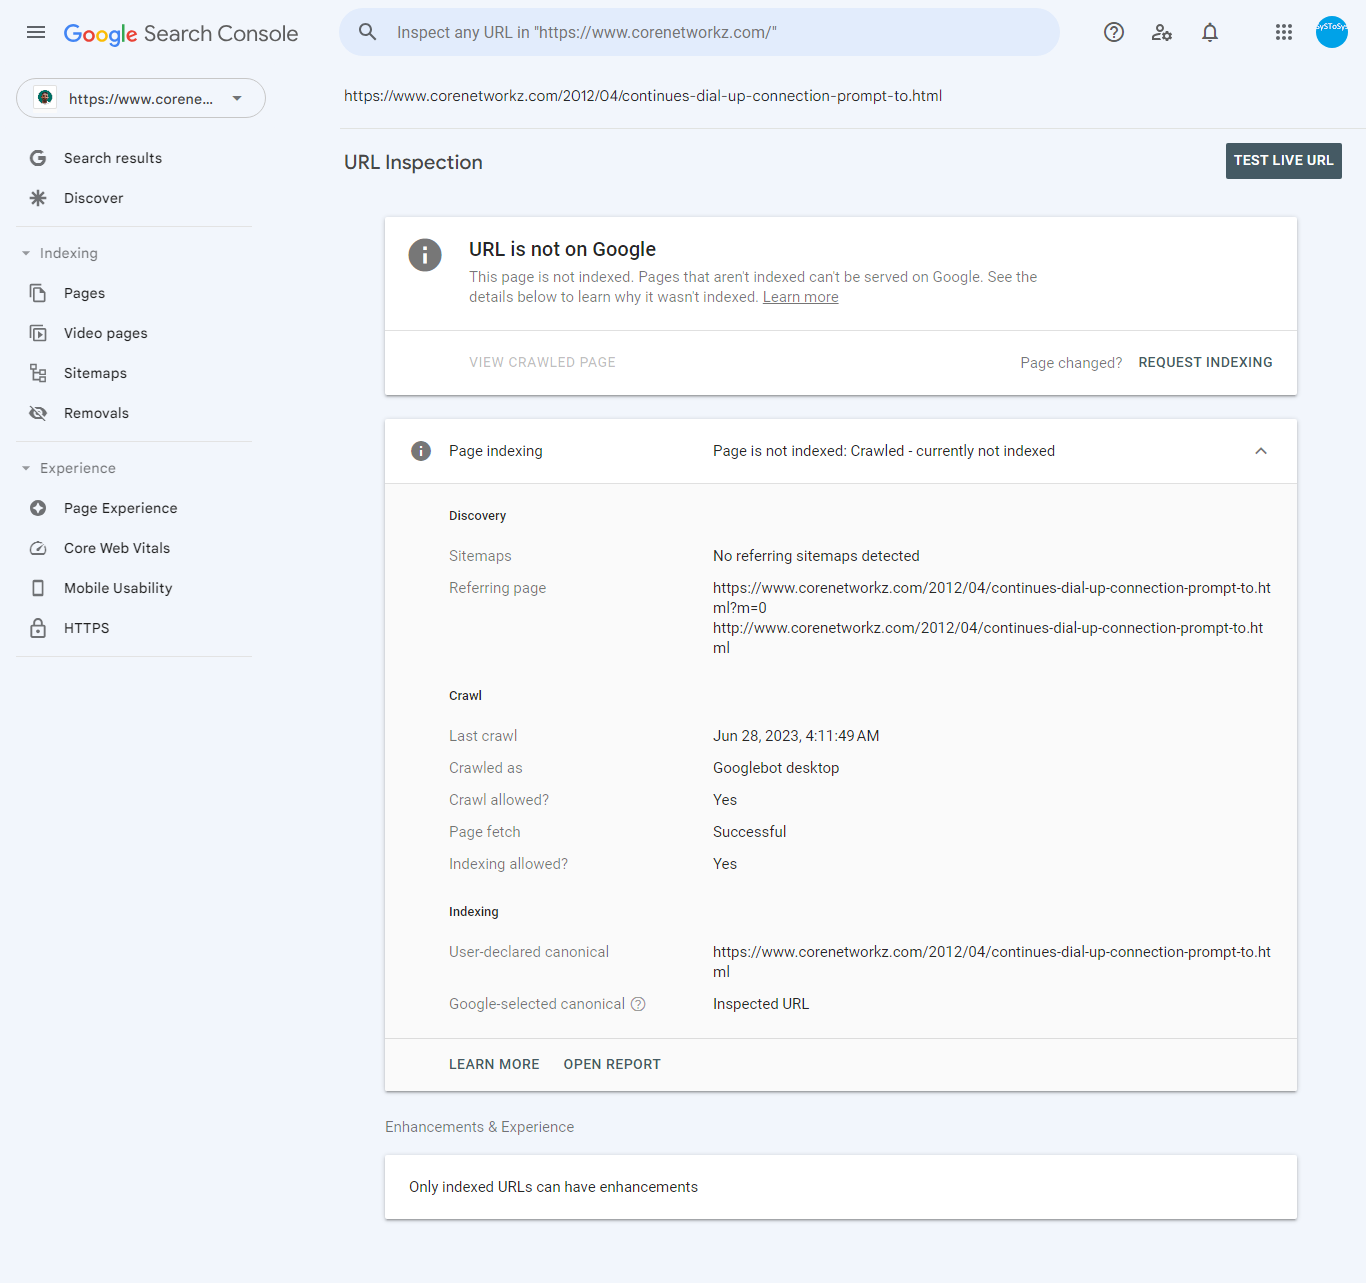Open the notifications bell
Viewport: 1366px width, 1283px height.
[x=1210, y=32]
